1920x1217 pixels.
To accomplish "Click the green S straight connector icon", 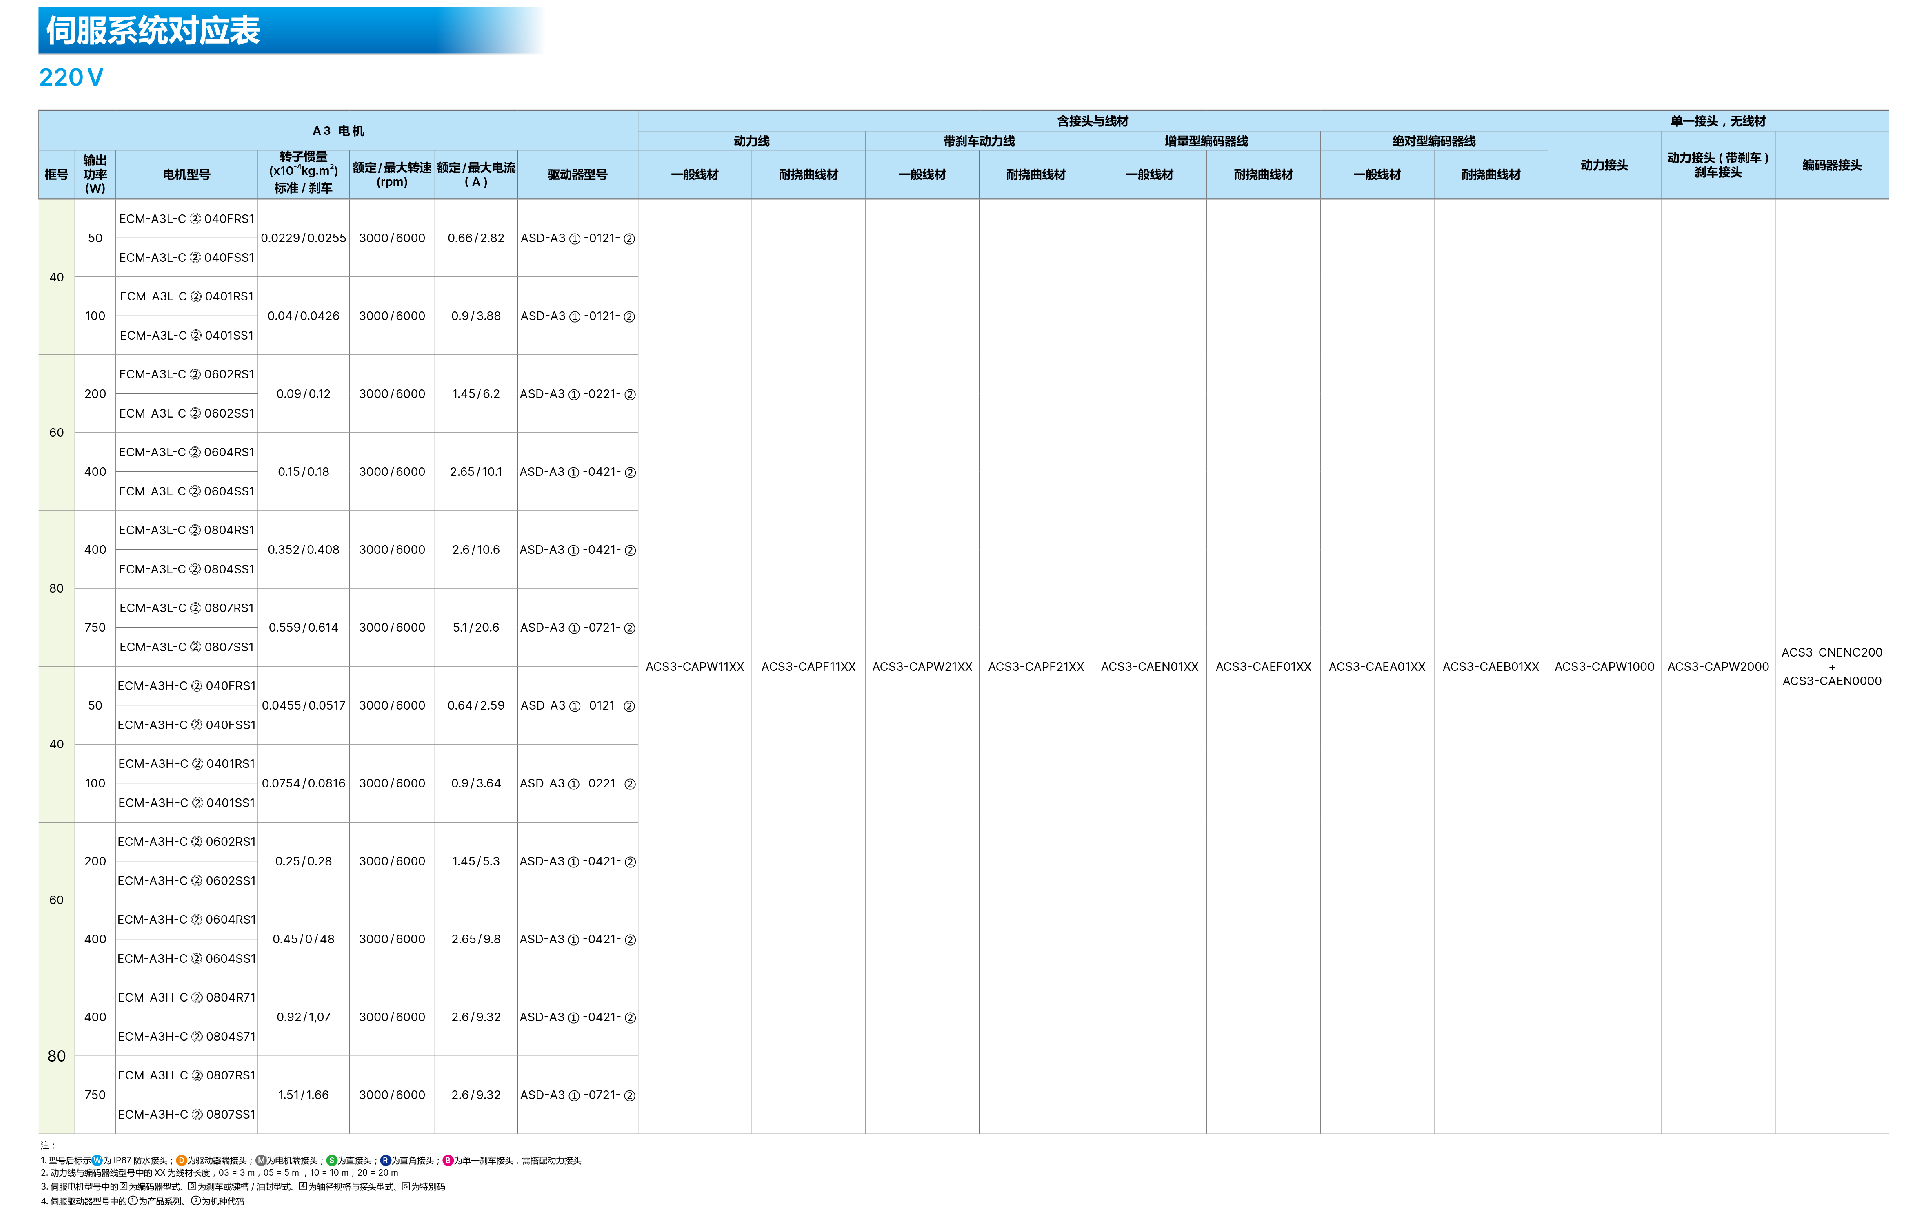I will (332, 1161).
